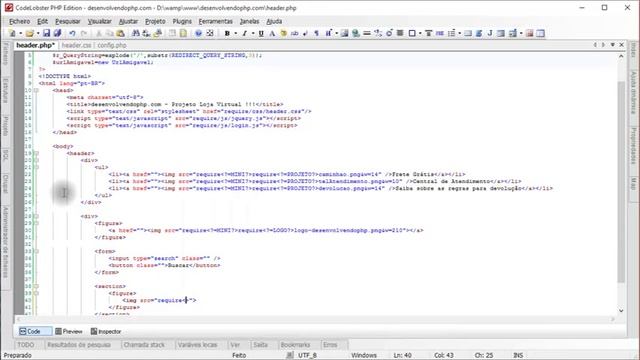
Task: Click the Paste clipboard icon
Action: 120,33
